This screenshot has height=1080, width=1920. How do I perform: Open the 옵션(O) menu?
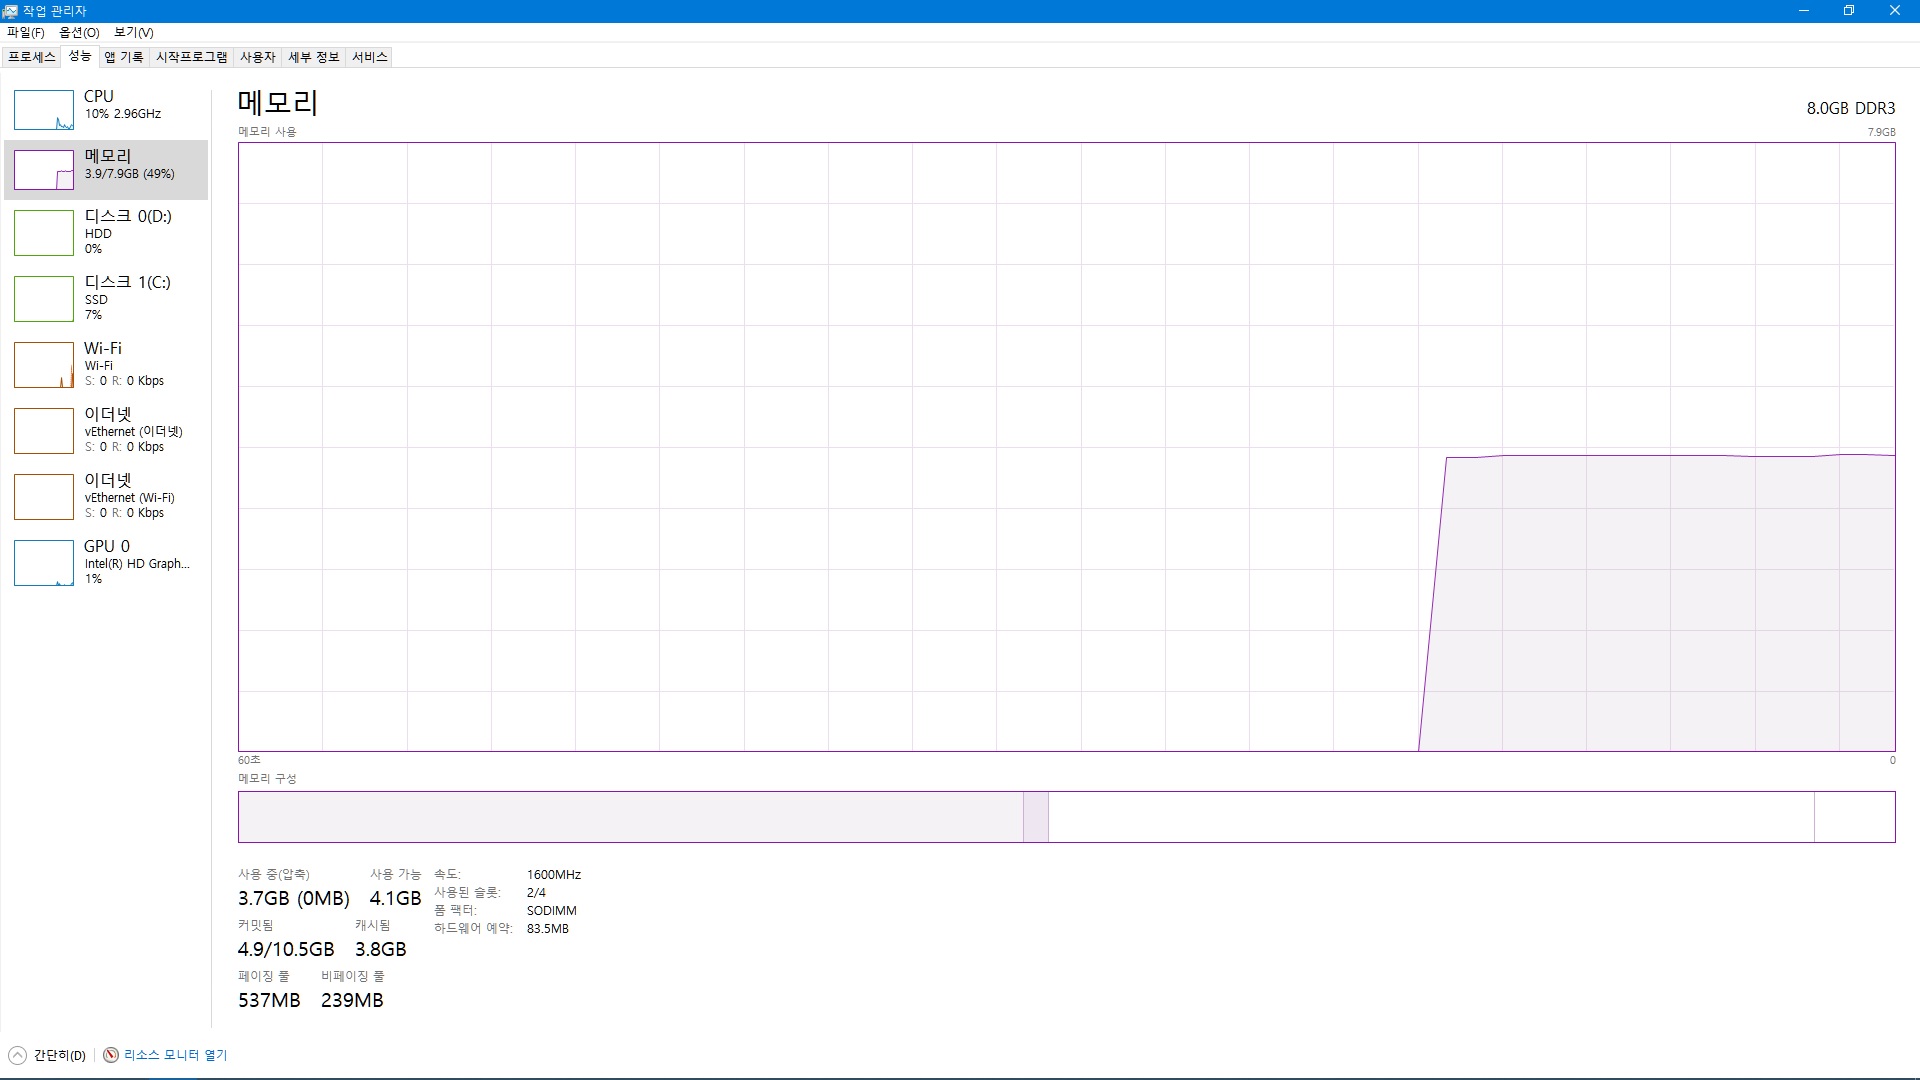tap(79, 33)
